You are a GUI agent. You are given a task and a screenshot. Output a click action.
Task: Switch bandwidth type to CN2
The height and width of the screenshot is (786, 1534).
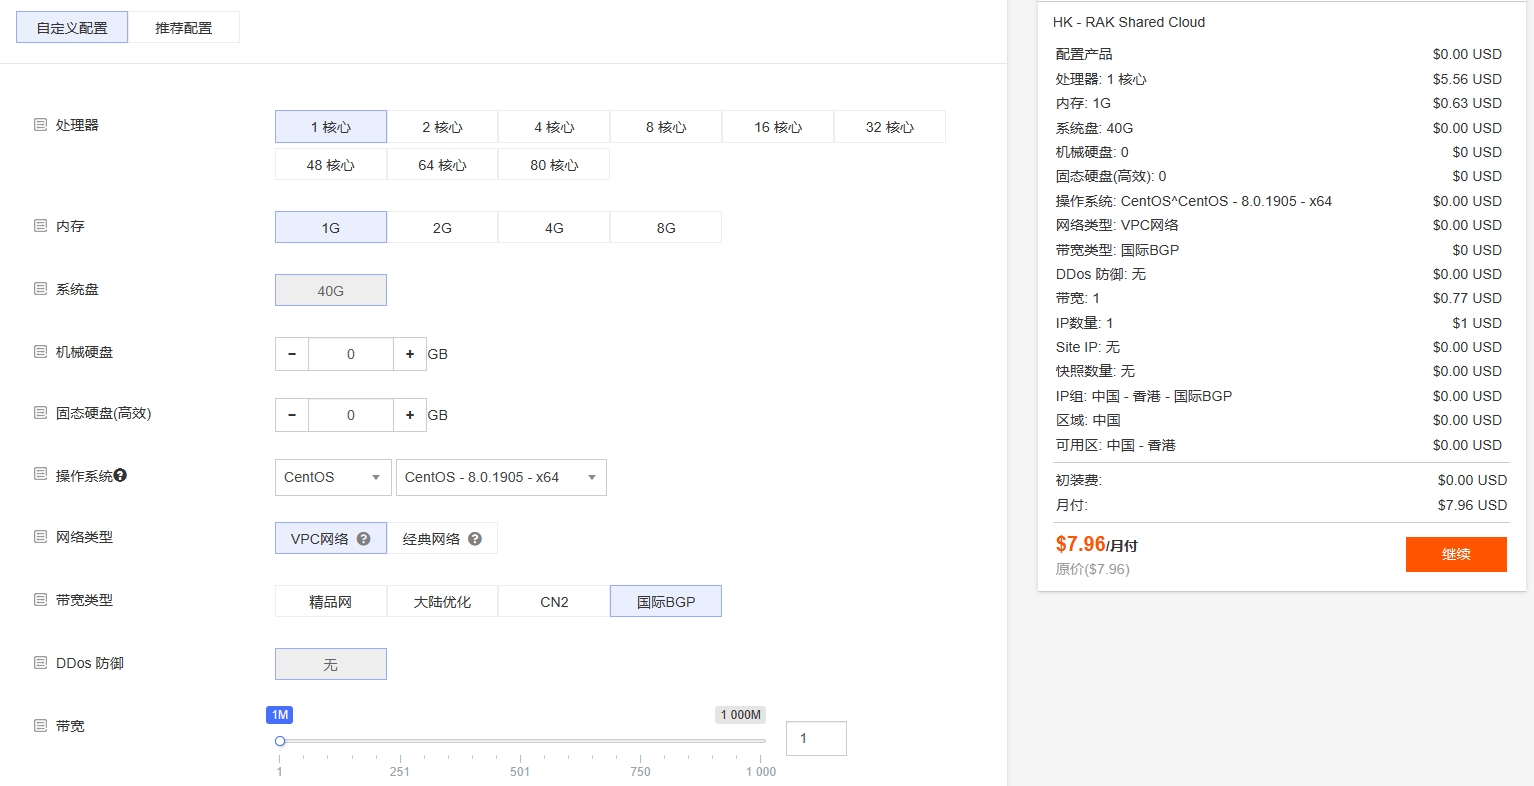[x=554, y=600]
